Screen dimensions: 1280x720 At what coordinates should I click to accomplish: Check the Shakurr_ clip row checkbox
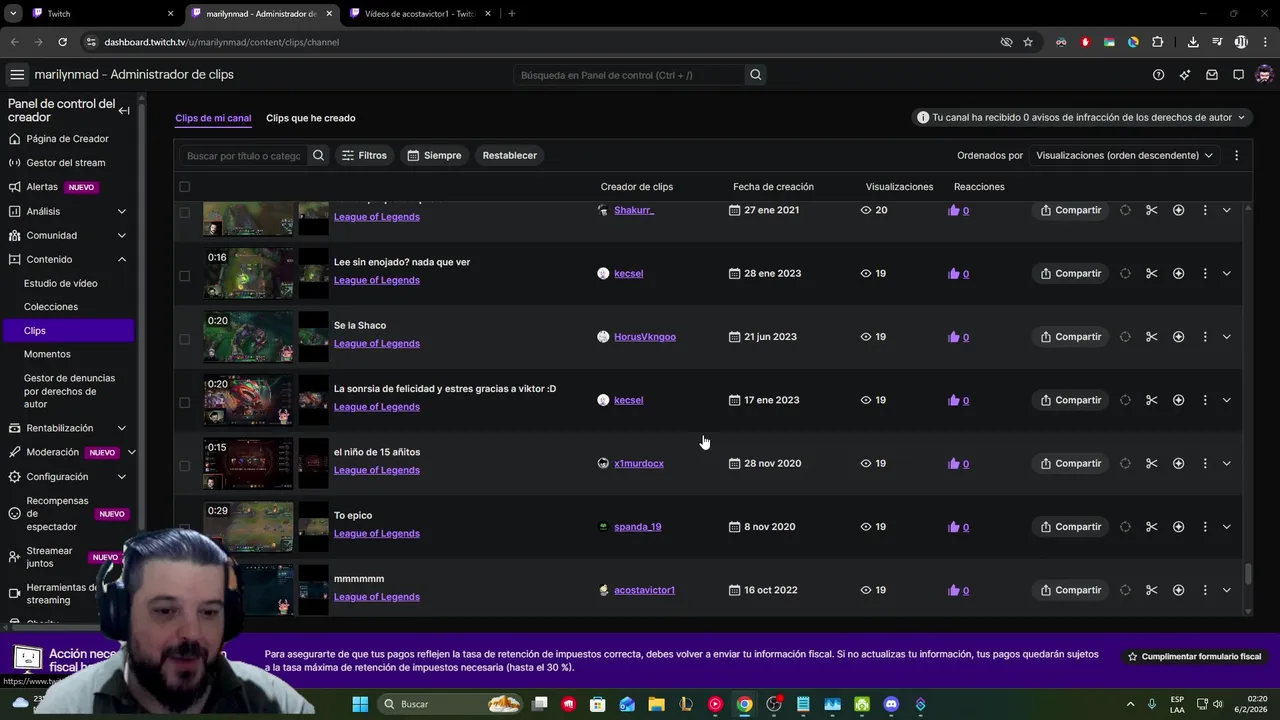(x=184, y=212)
